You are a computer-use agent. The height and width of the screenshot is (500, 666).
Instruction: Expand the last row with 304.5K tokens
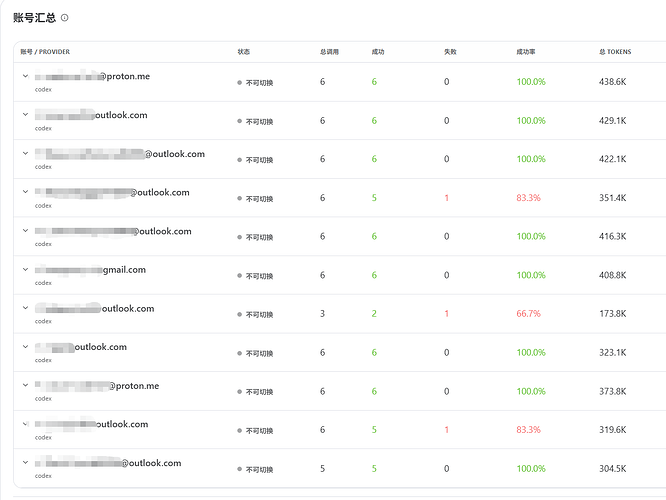(x=25, y=463)
